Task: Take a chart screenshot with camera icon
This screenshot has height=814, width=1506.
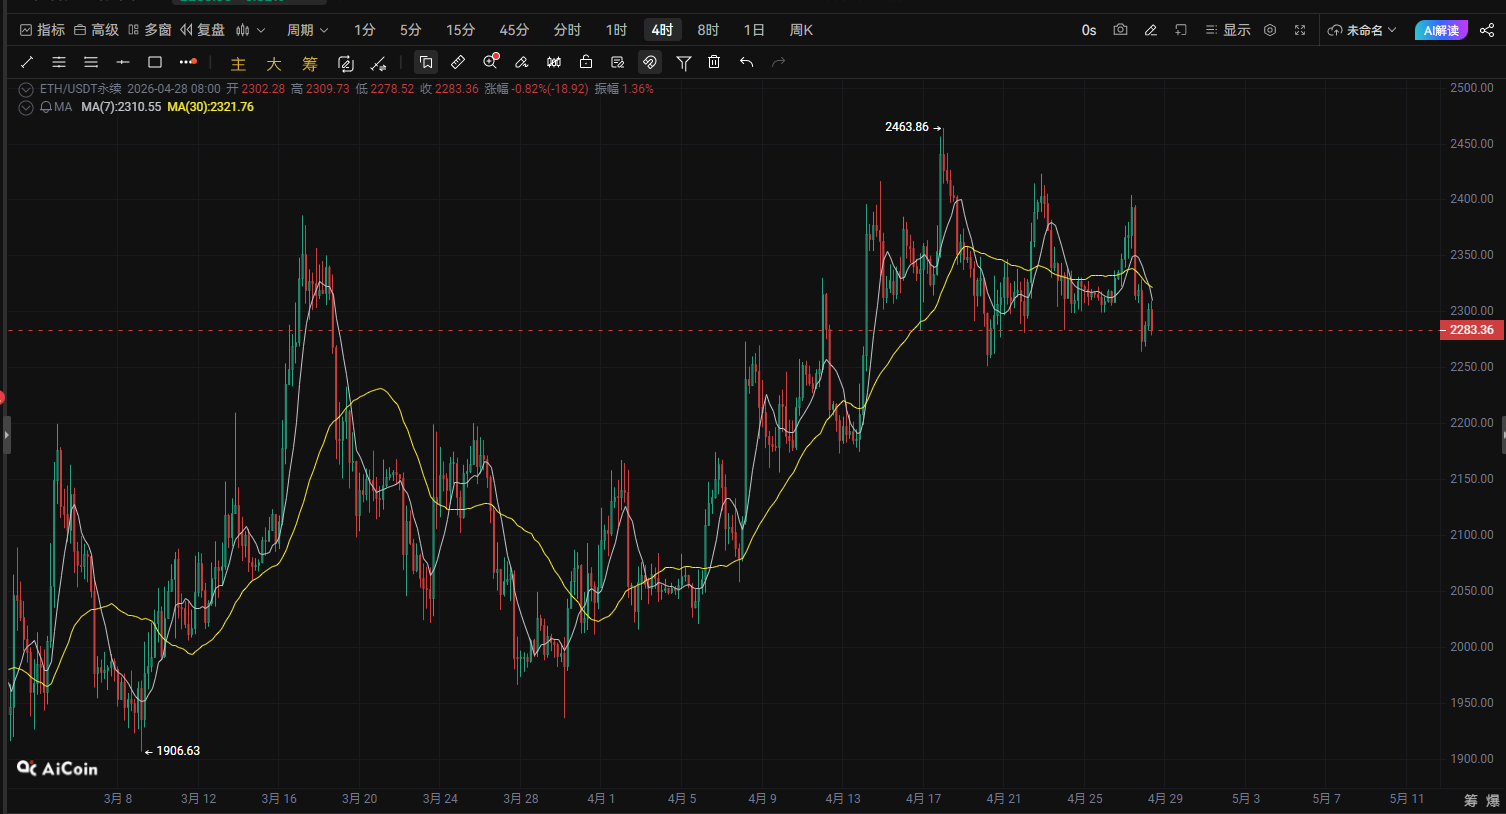Action: pos(1121,30)
